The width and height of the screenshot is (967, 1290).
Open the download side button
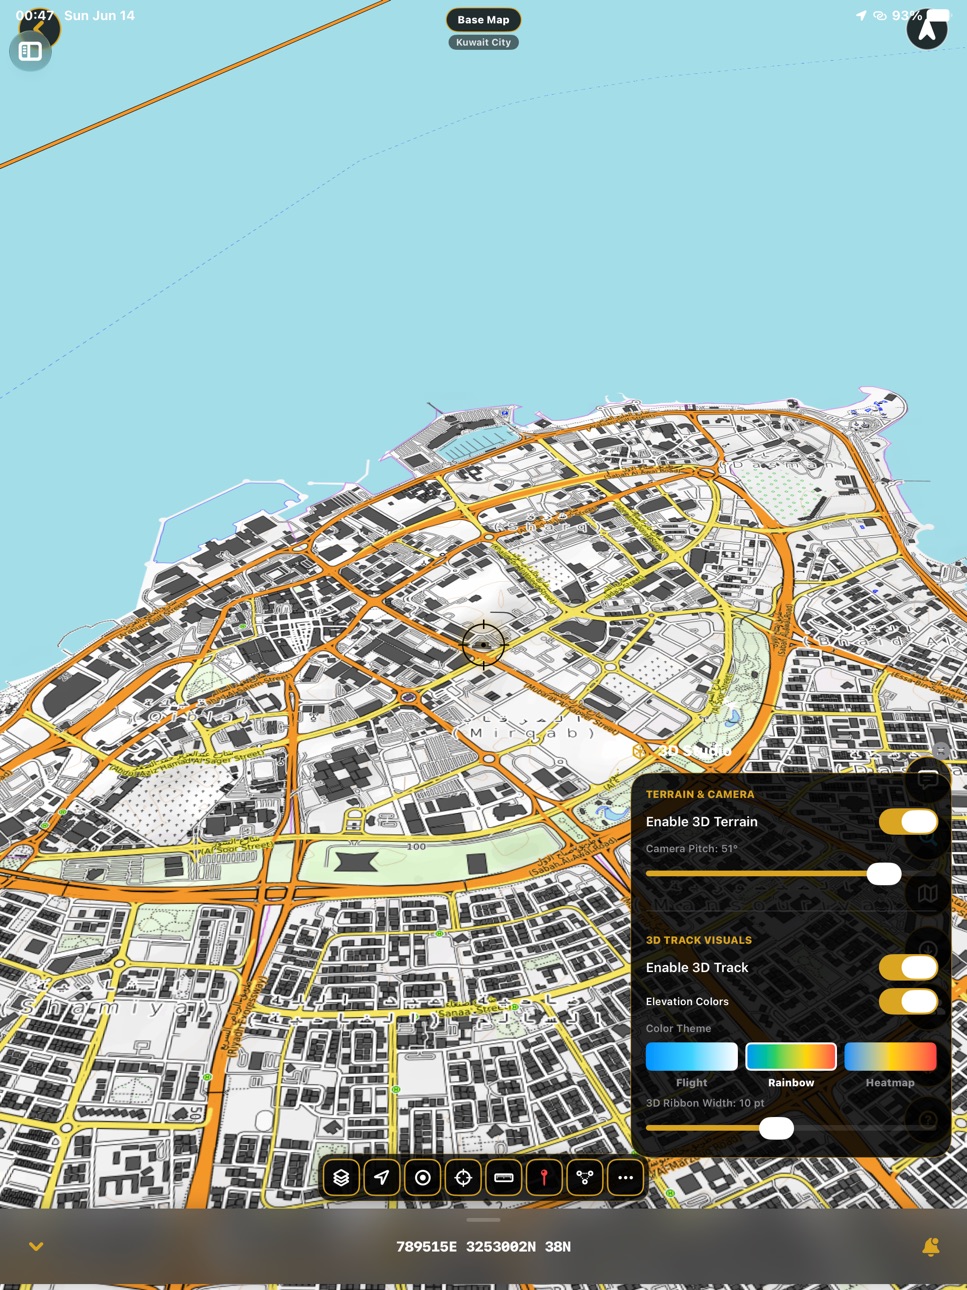point(928,950)
